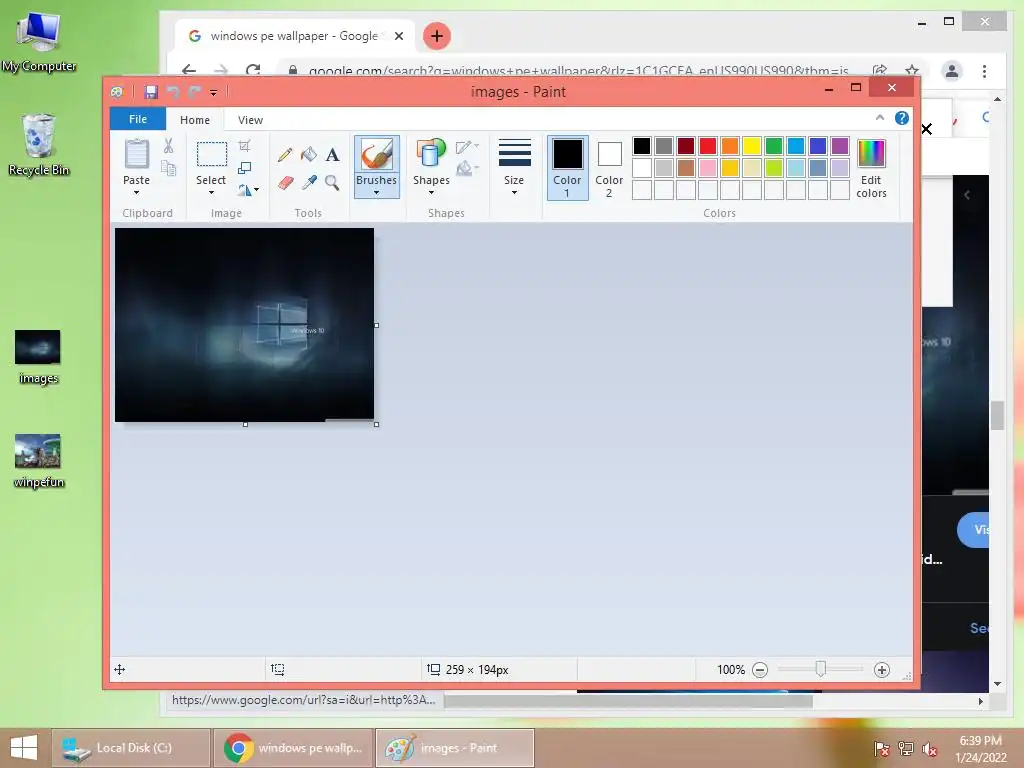Click the muted volume tray icon

tap(929, 748)
